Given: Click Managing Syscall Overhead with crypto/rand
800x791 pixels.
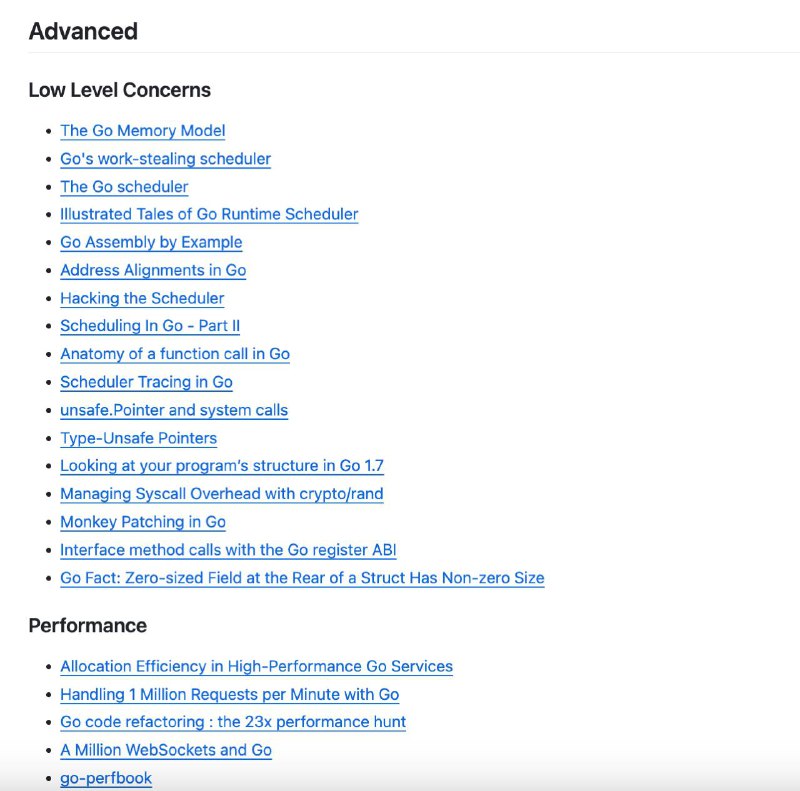Looking at the screenshot, I should click(x=221, y=493).
